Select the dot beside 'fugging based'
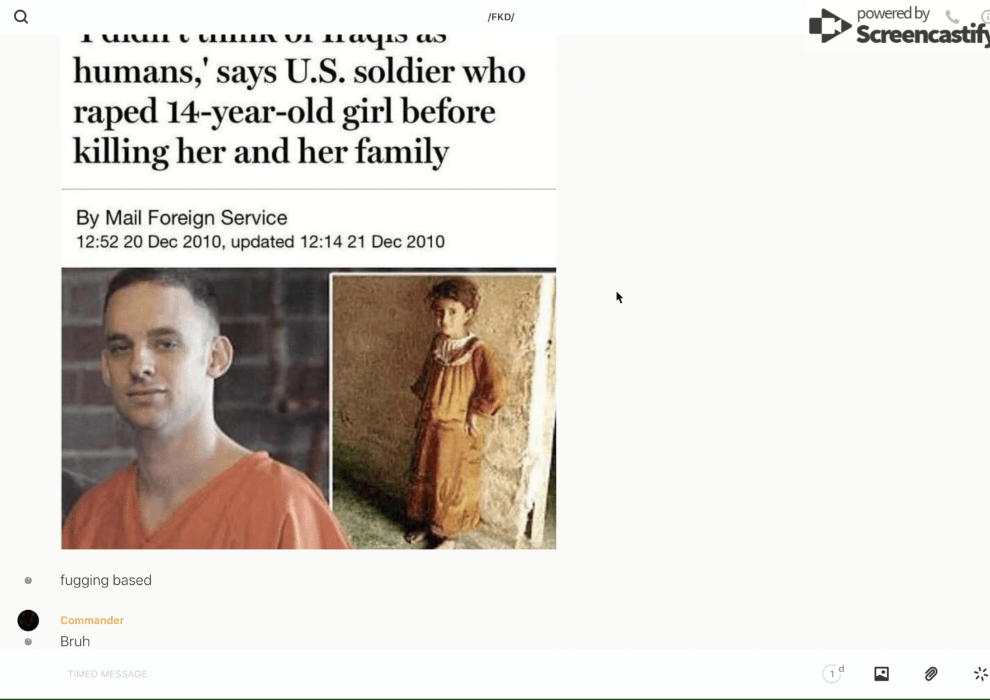This screenshot has height=700, width=990. (28, 580)
